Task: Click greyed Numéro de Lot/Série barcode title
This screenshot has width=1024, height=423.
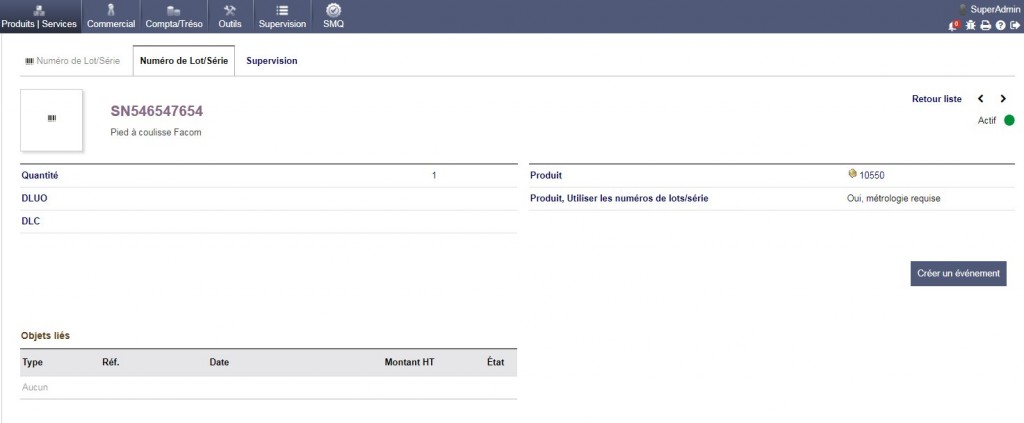Action: [x=72, y=61]
